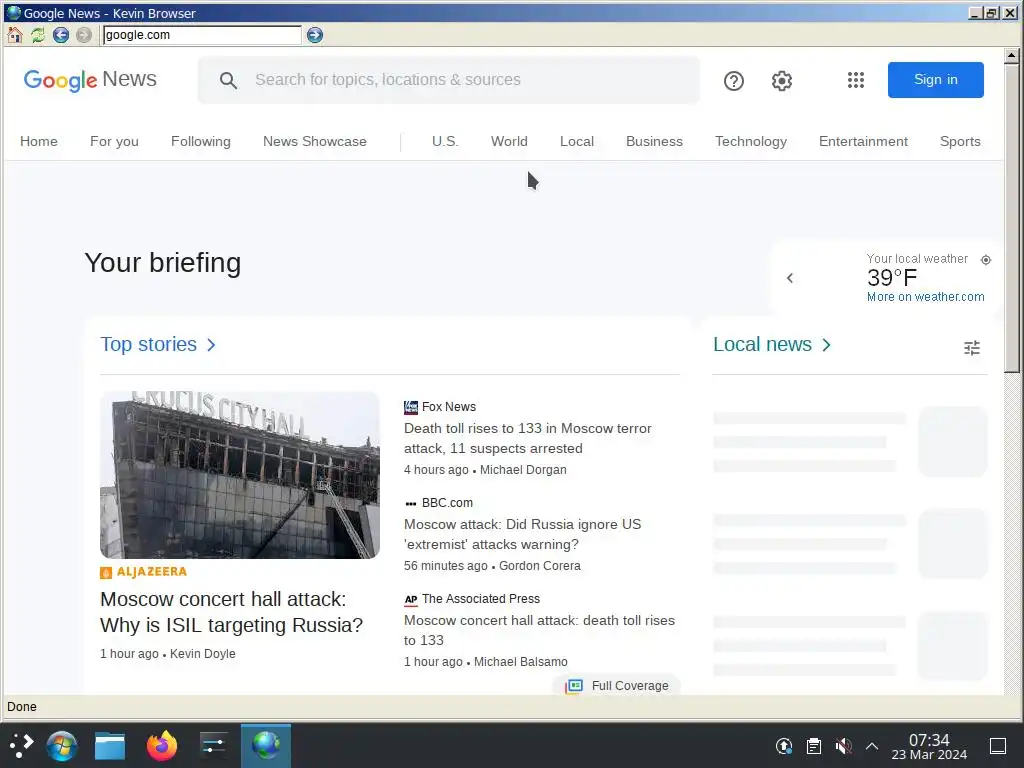The width and height of the screenshot is (1024, 768).
Task: Click the magnifier search icon
Action: click(228, 80)
